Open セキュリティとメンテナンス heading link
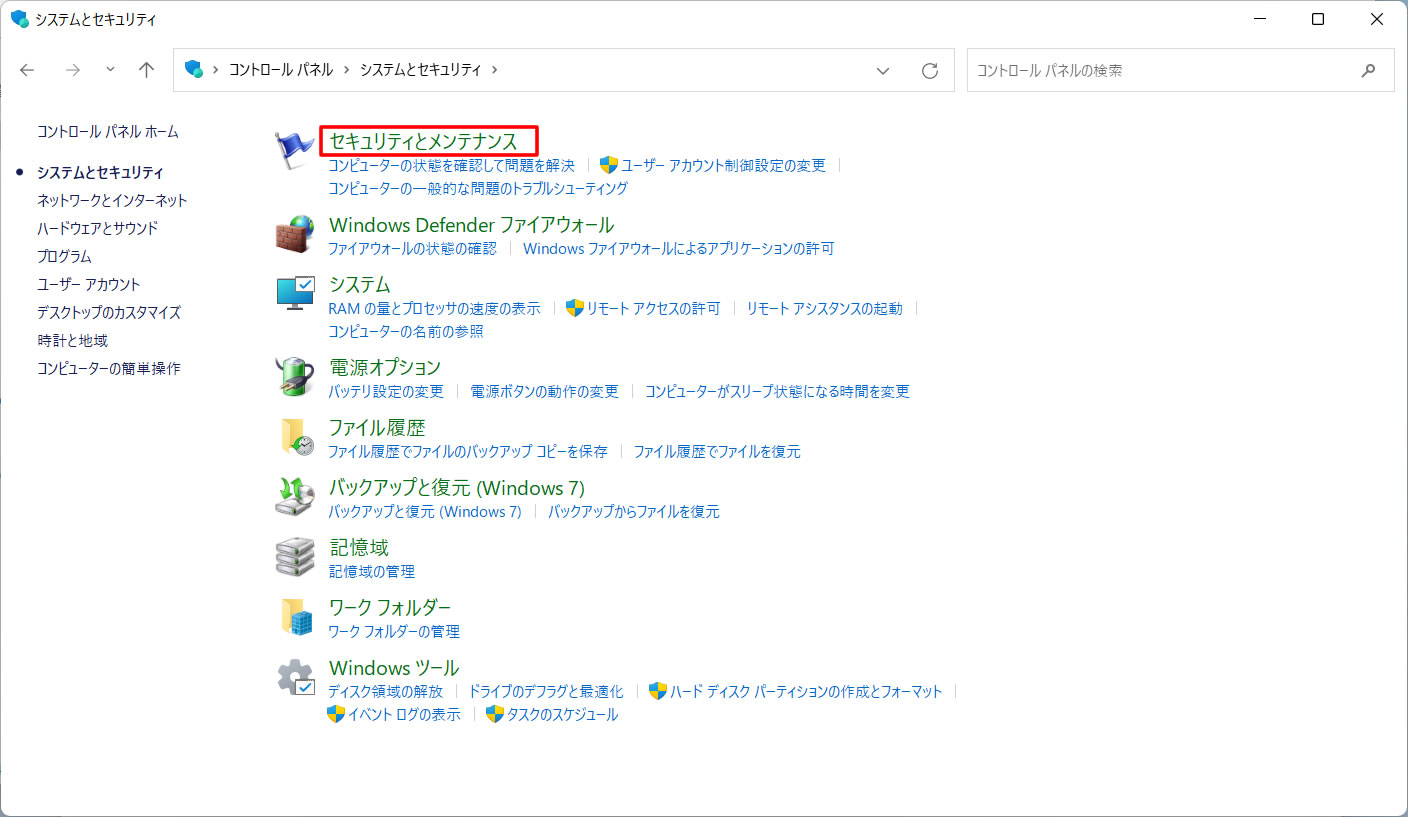The height and width of the screenshot is (817, 1408). pos(424,142)
